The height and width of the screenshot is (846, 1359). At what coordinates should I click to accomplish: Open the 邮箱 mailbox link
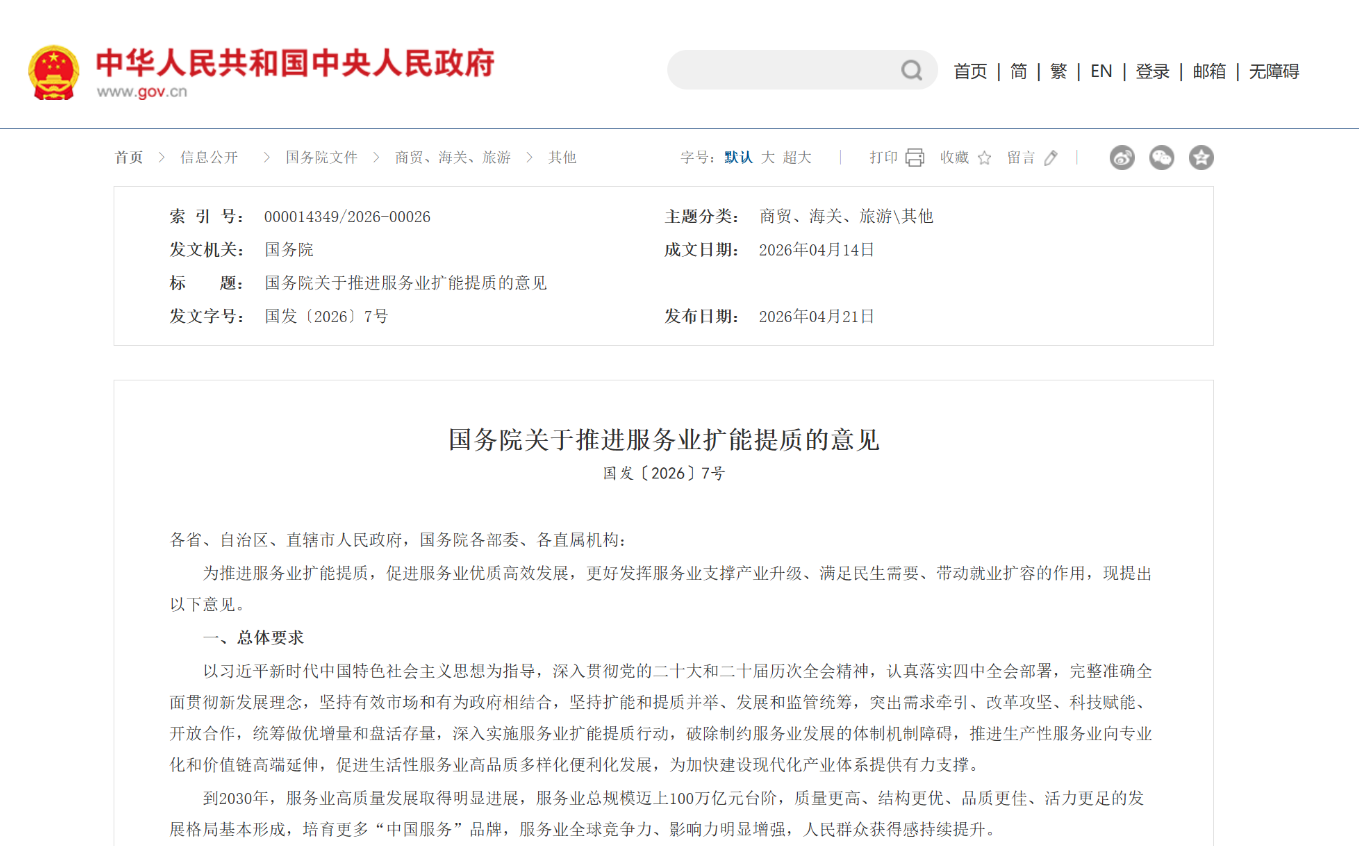click(1209, 71)
